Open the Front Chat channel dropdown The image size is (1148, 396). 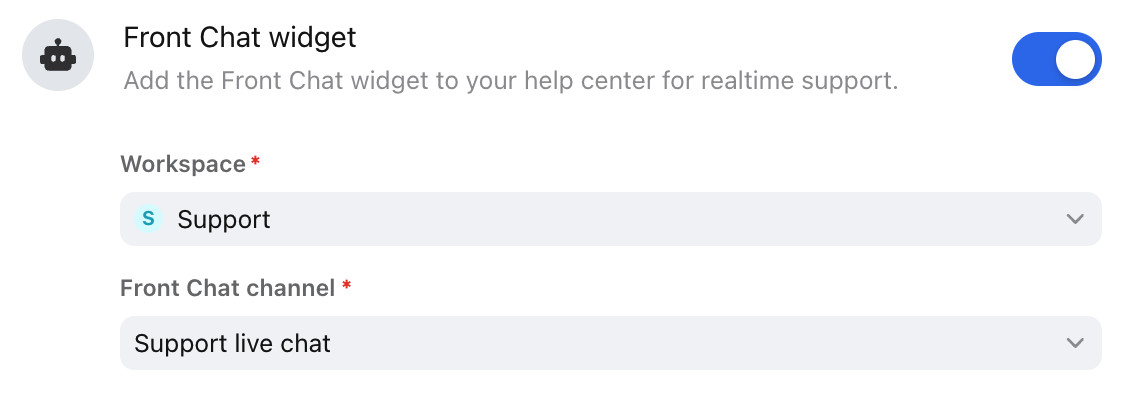coord(611,343)
